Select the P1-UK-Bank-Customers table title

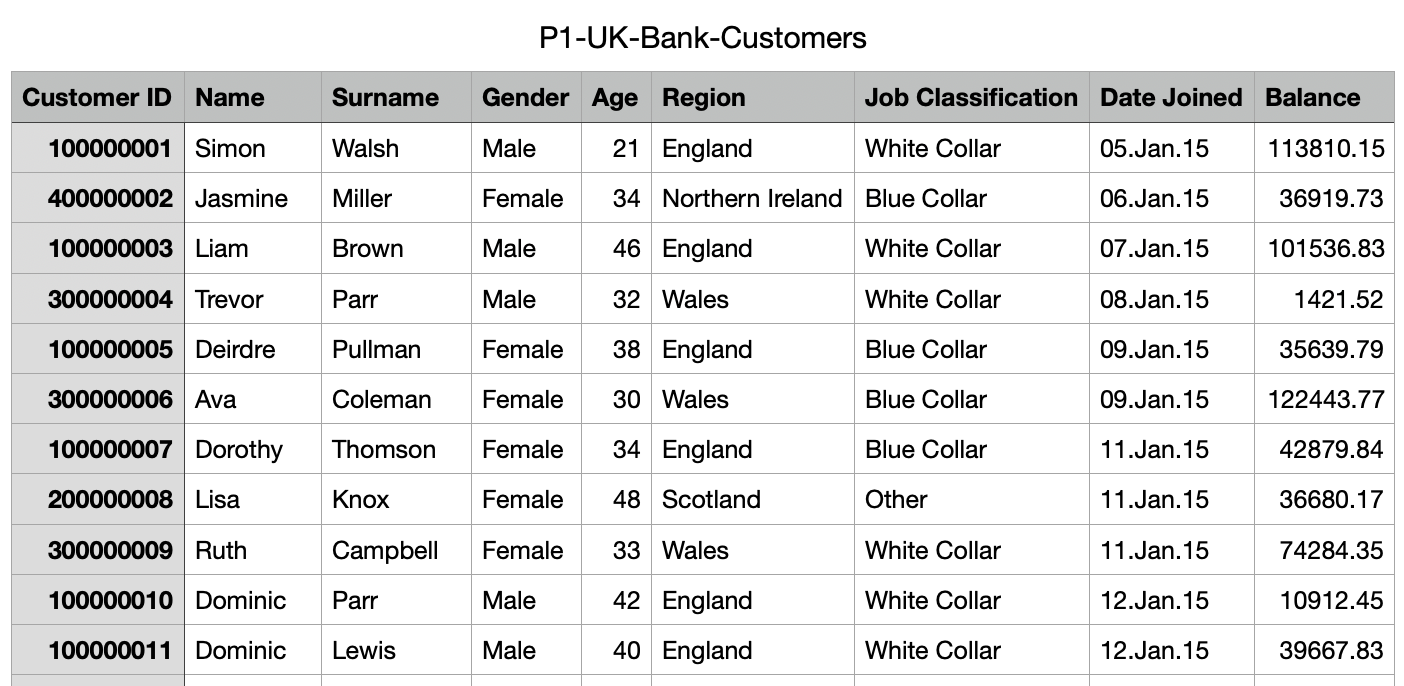702,38
